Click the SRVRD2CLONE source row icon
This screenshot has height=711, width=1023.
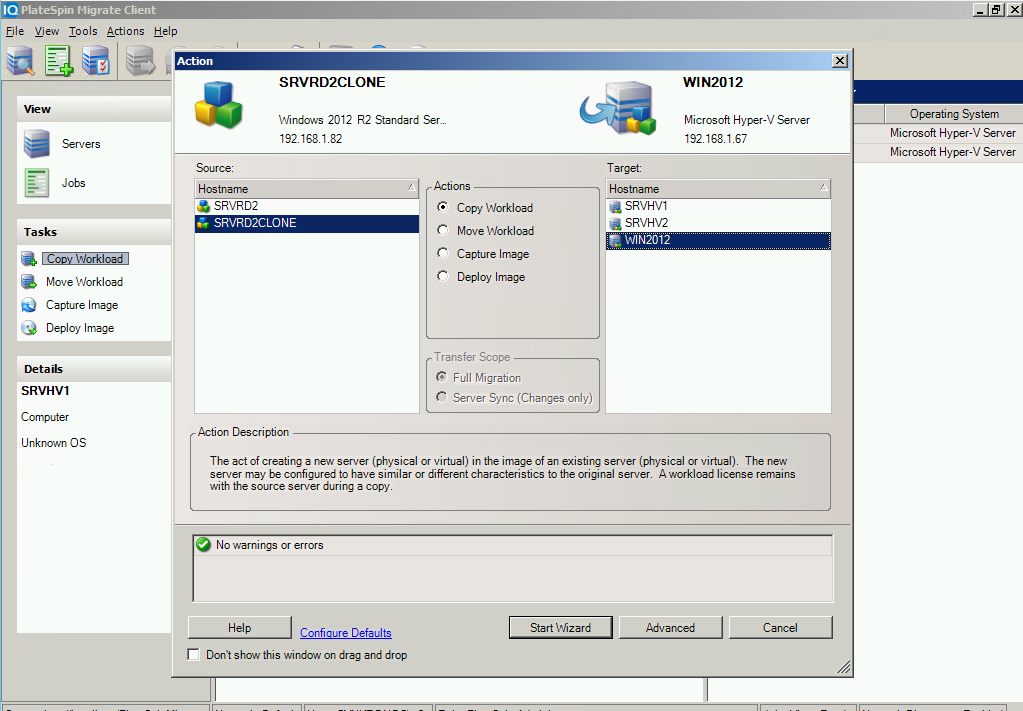point(204,223)
